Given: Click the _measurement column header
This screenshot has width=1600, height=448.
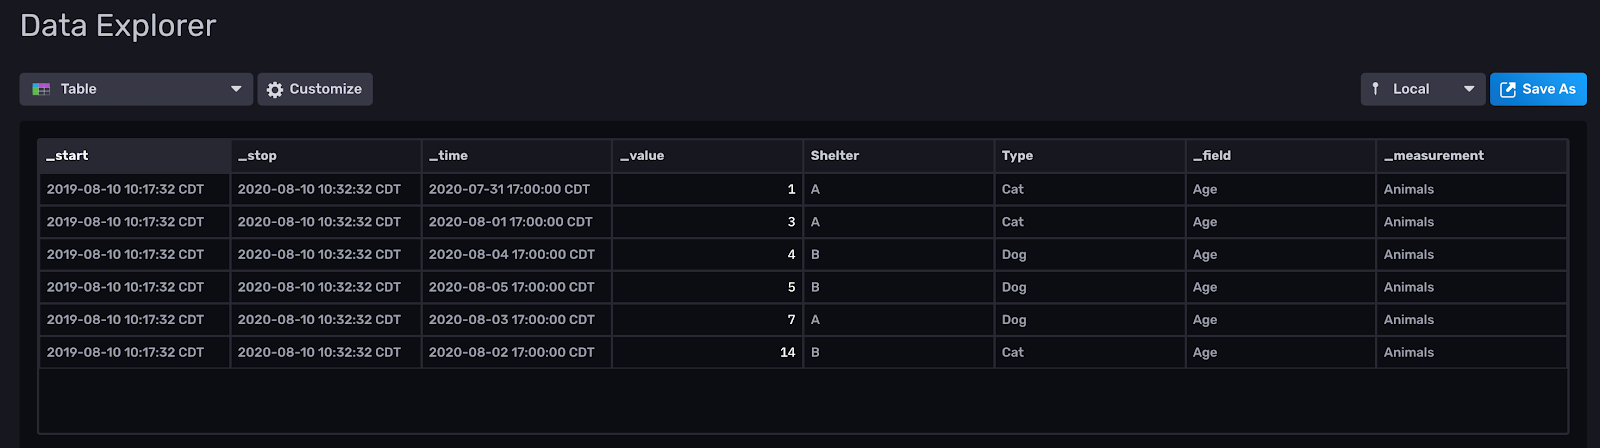Looking at the screenshot, I should [1472, 156].
